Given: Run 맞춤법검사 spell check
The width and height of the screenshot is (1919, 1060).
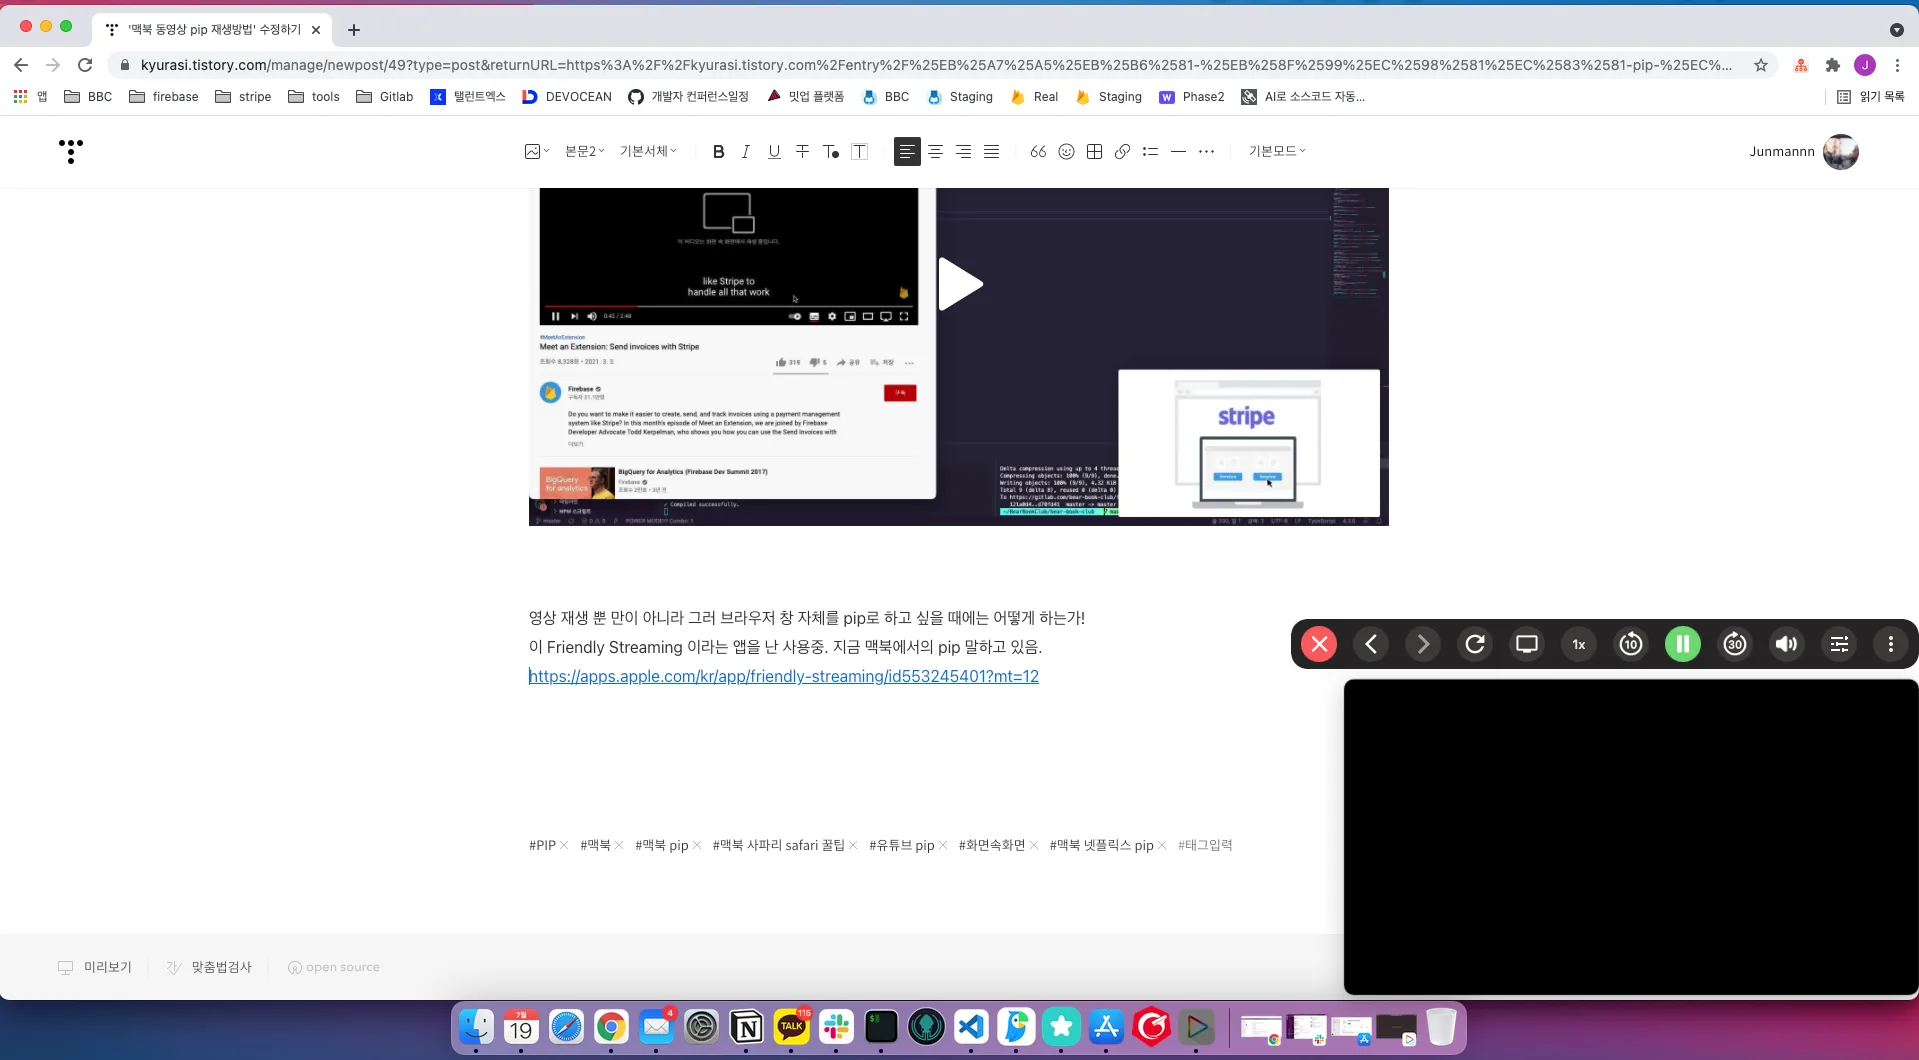Looking at the screenshot, I should (x=209, y=968).
